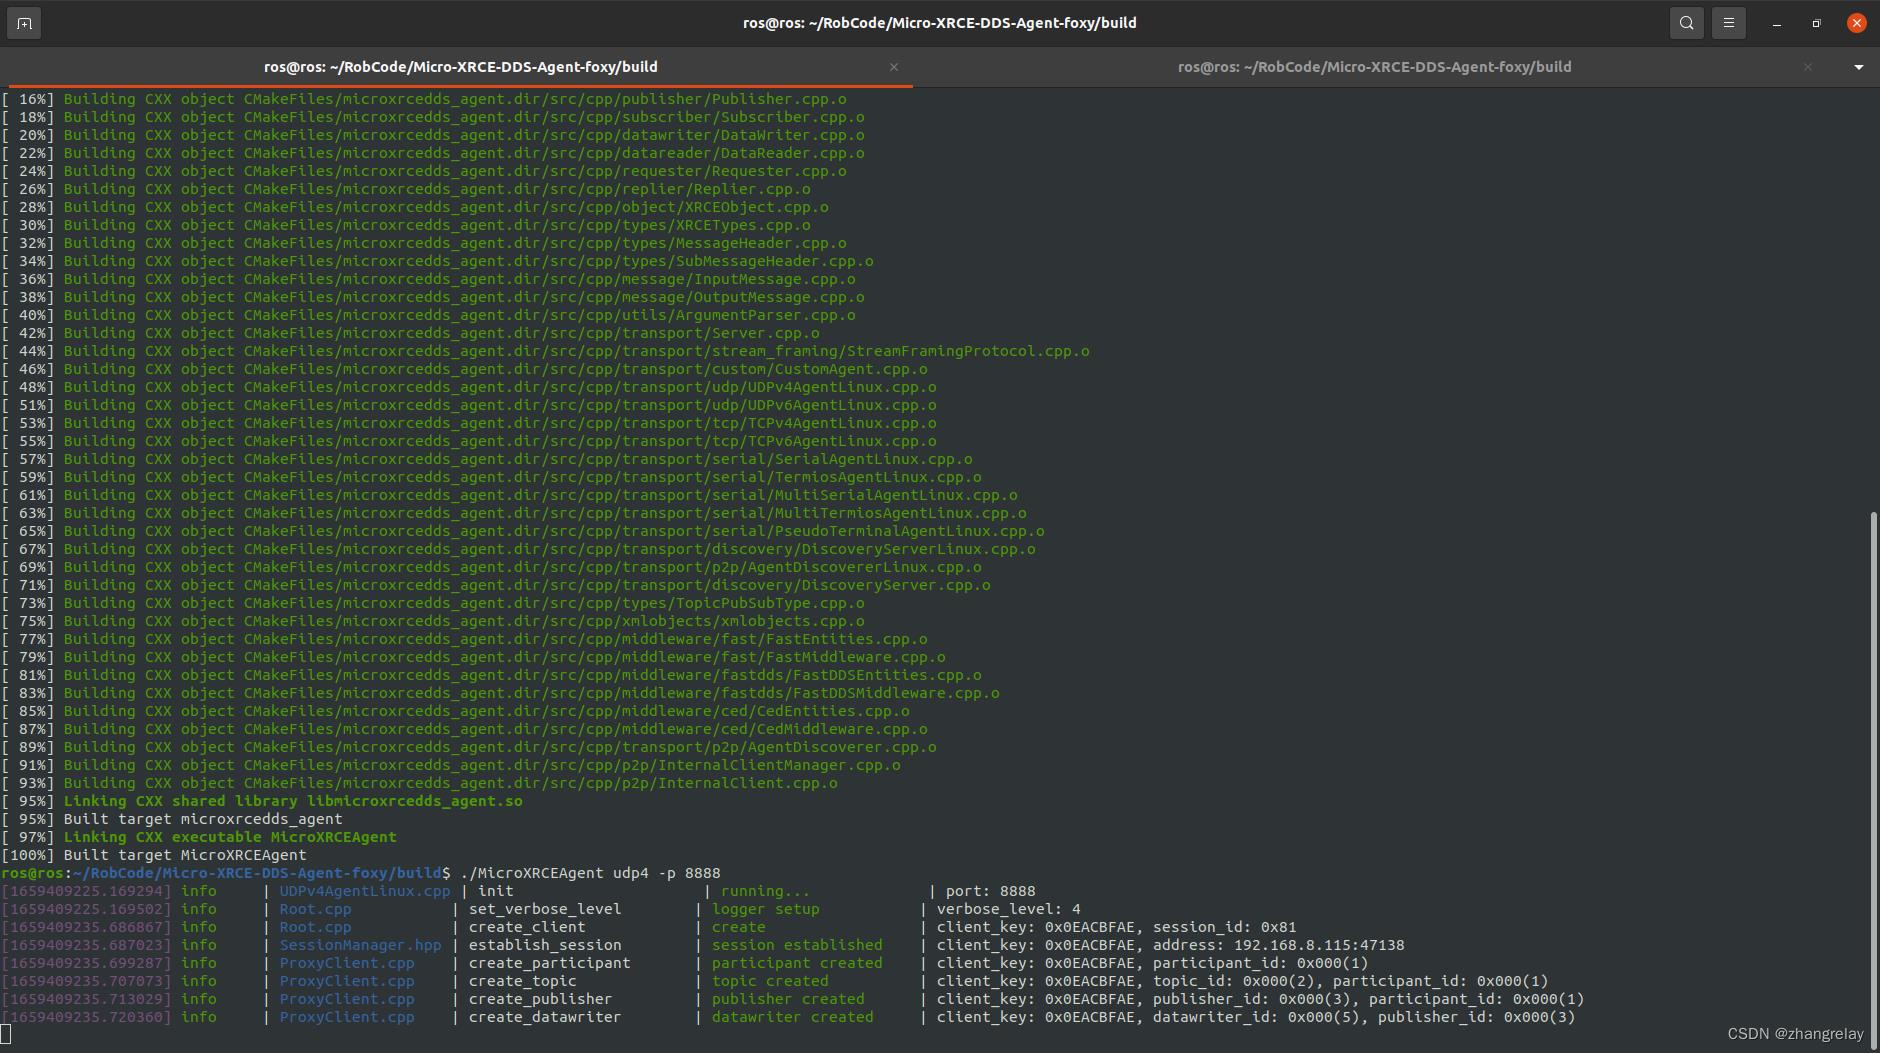
Task: Click 'session_id: 0x81' in the log
Action: click(1225, 927)
